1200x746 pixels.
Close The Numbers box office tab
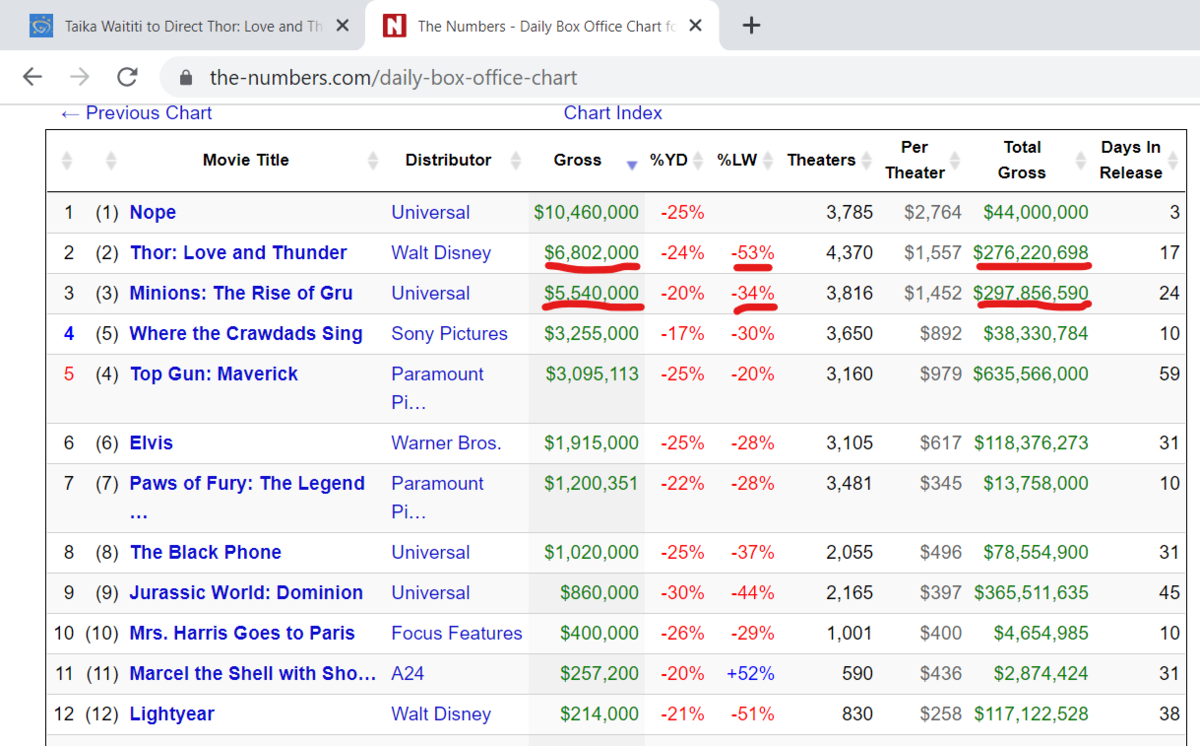(696, 26)
